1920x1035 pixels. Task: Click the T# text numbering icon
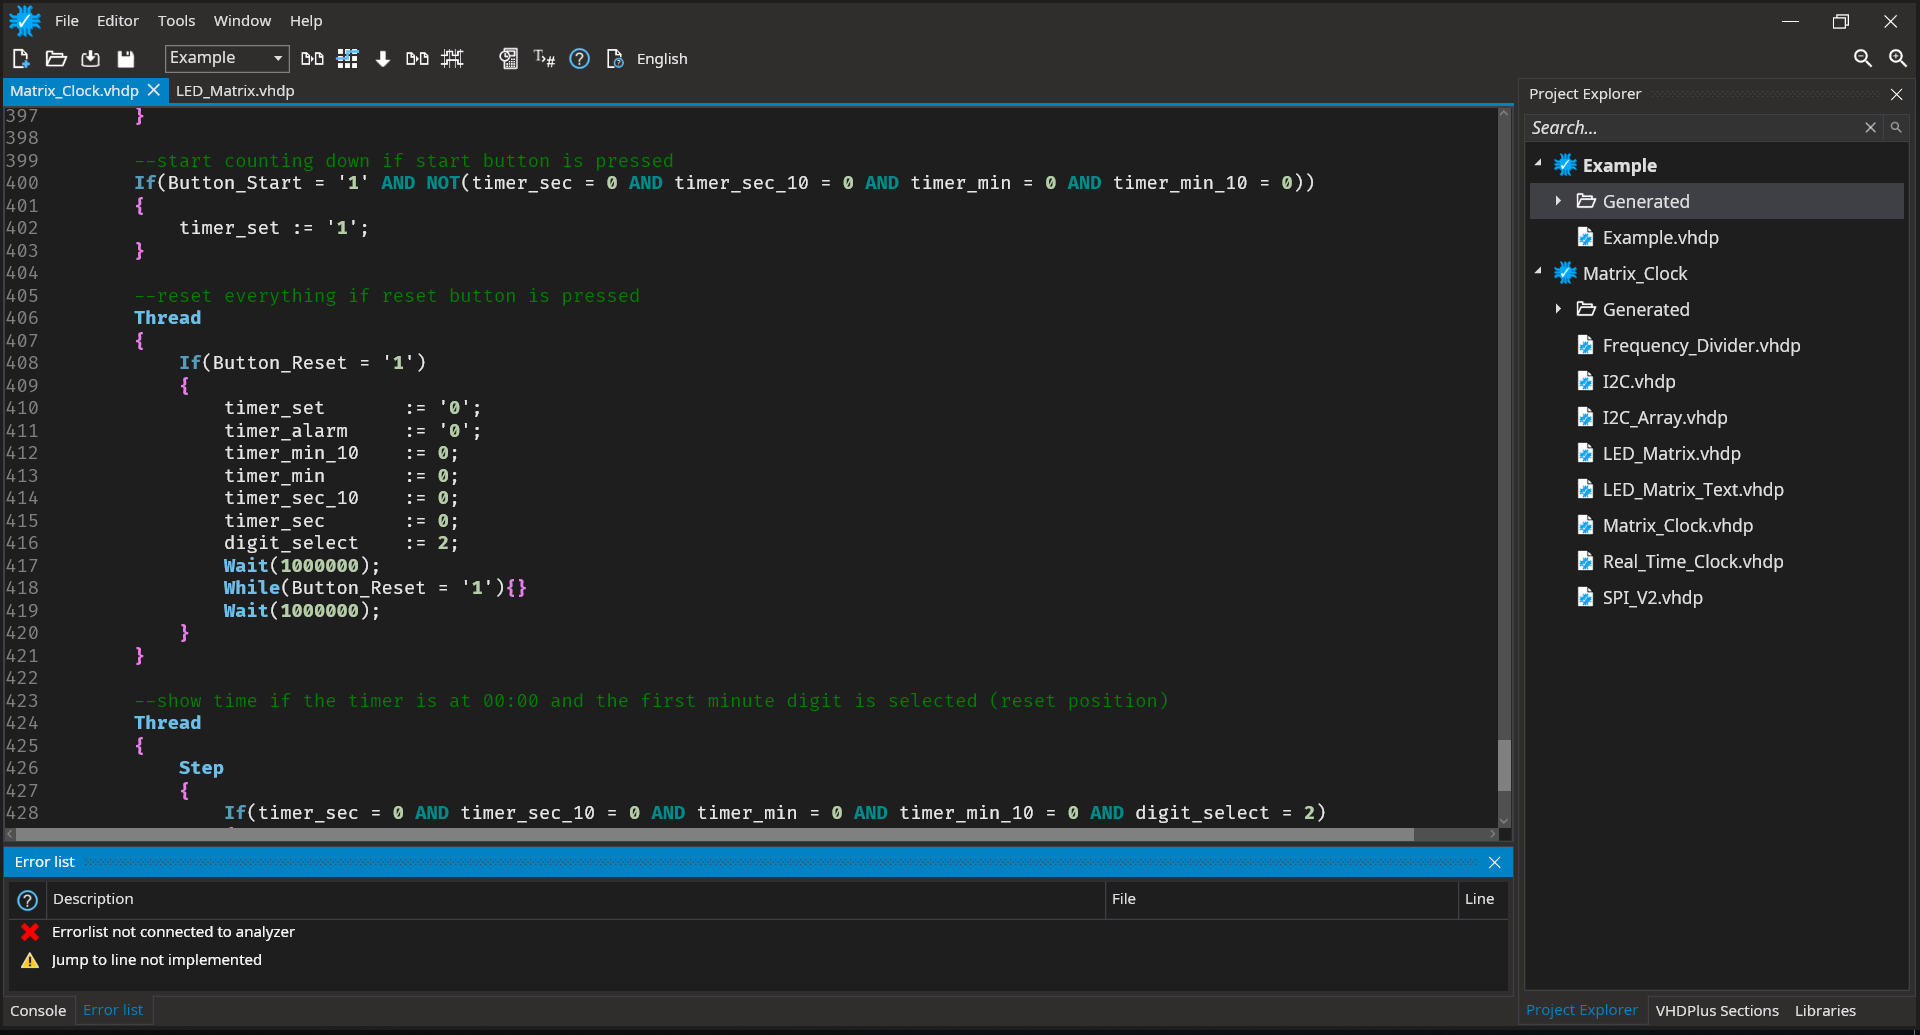[544, 59]
